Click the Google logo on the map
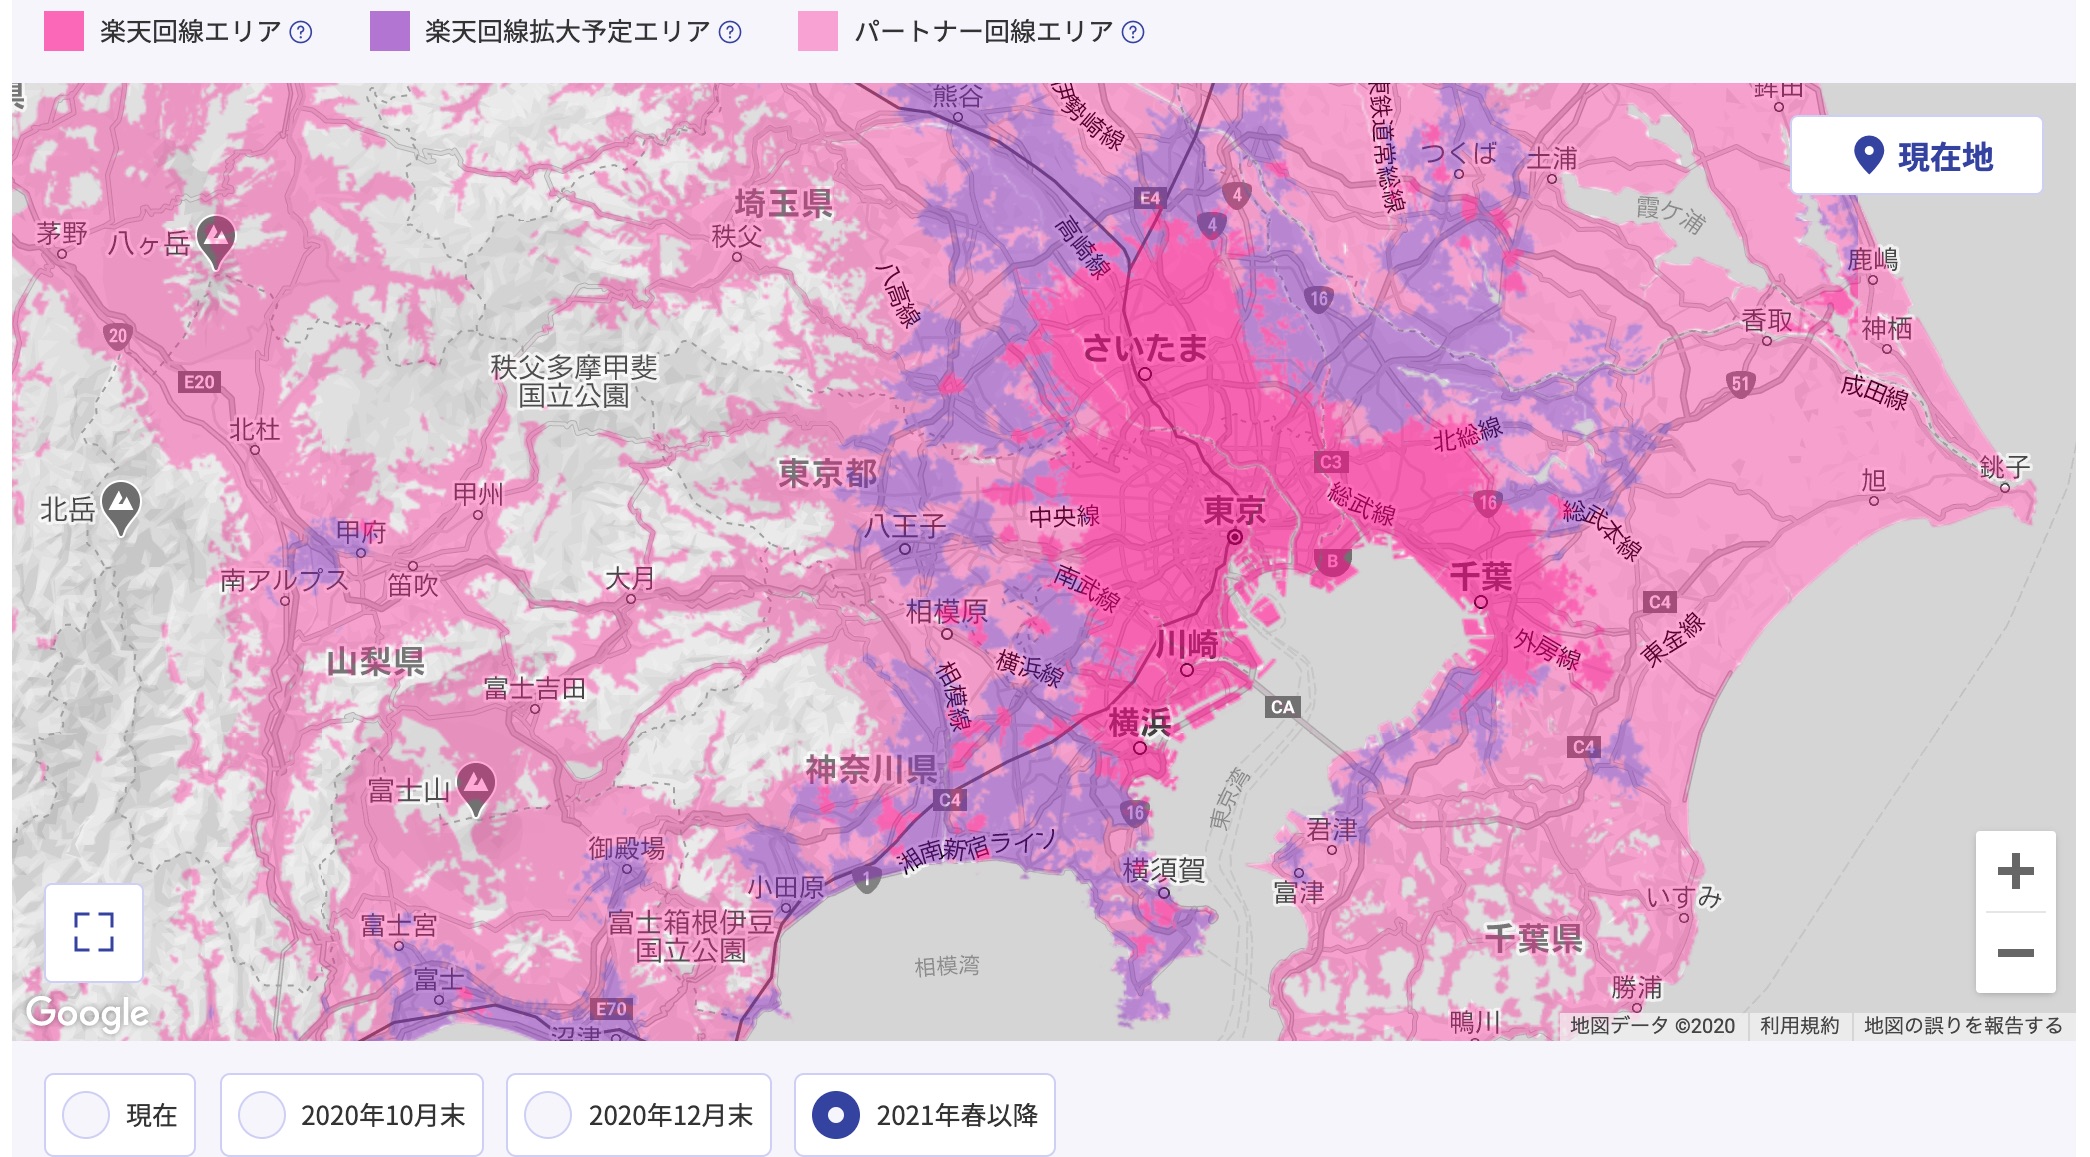 click(x=88, y=1013)
